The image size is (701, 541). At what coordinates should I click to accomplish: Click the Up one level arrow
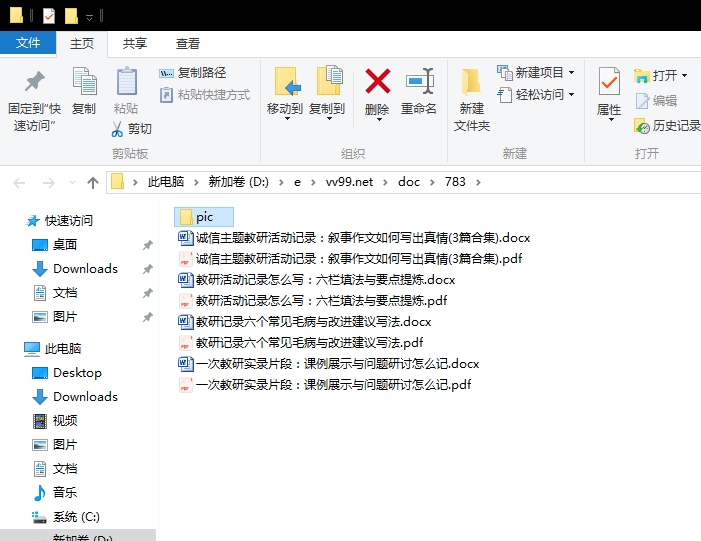coord(93,182)
